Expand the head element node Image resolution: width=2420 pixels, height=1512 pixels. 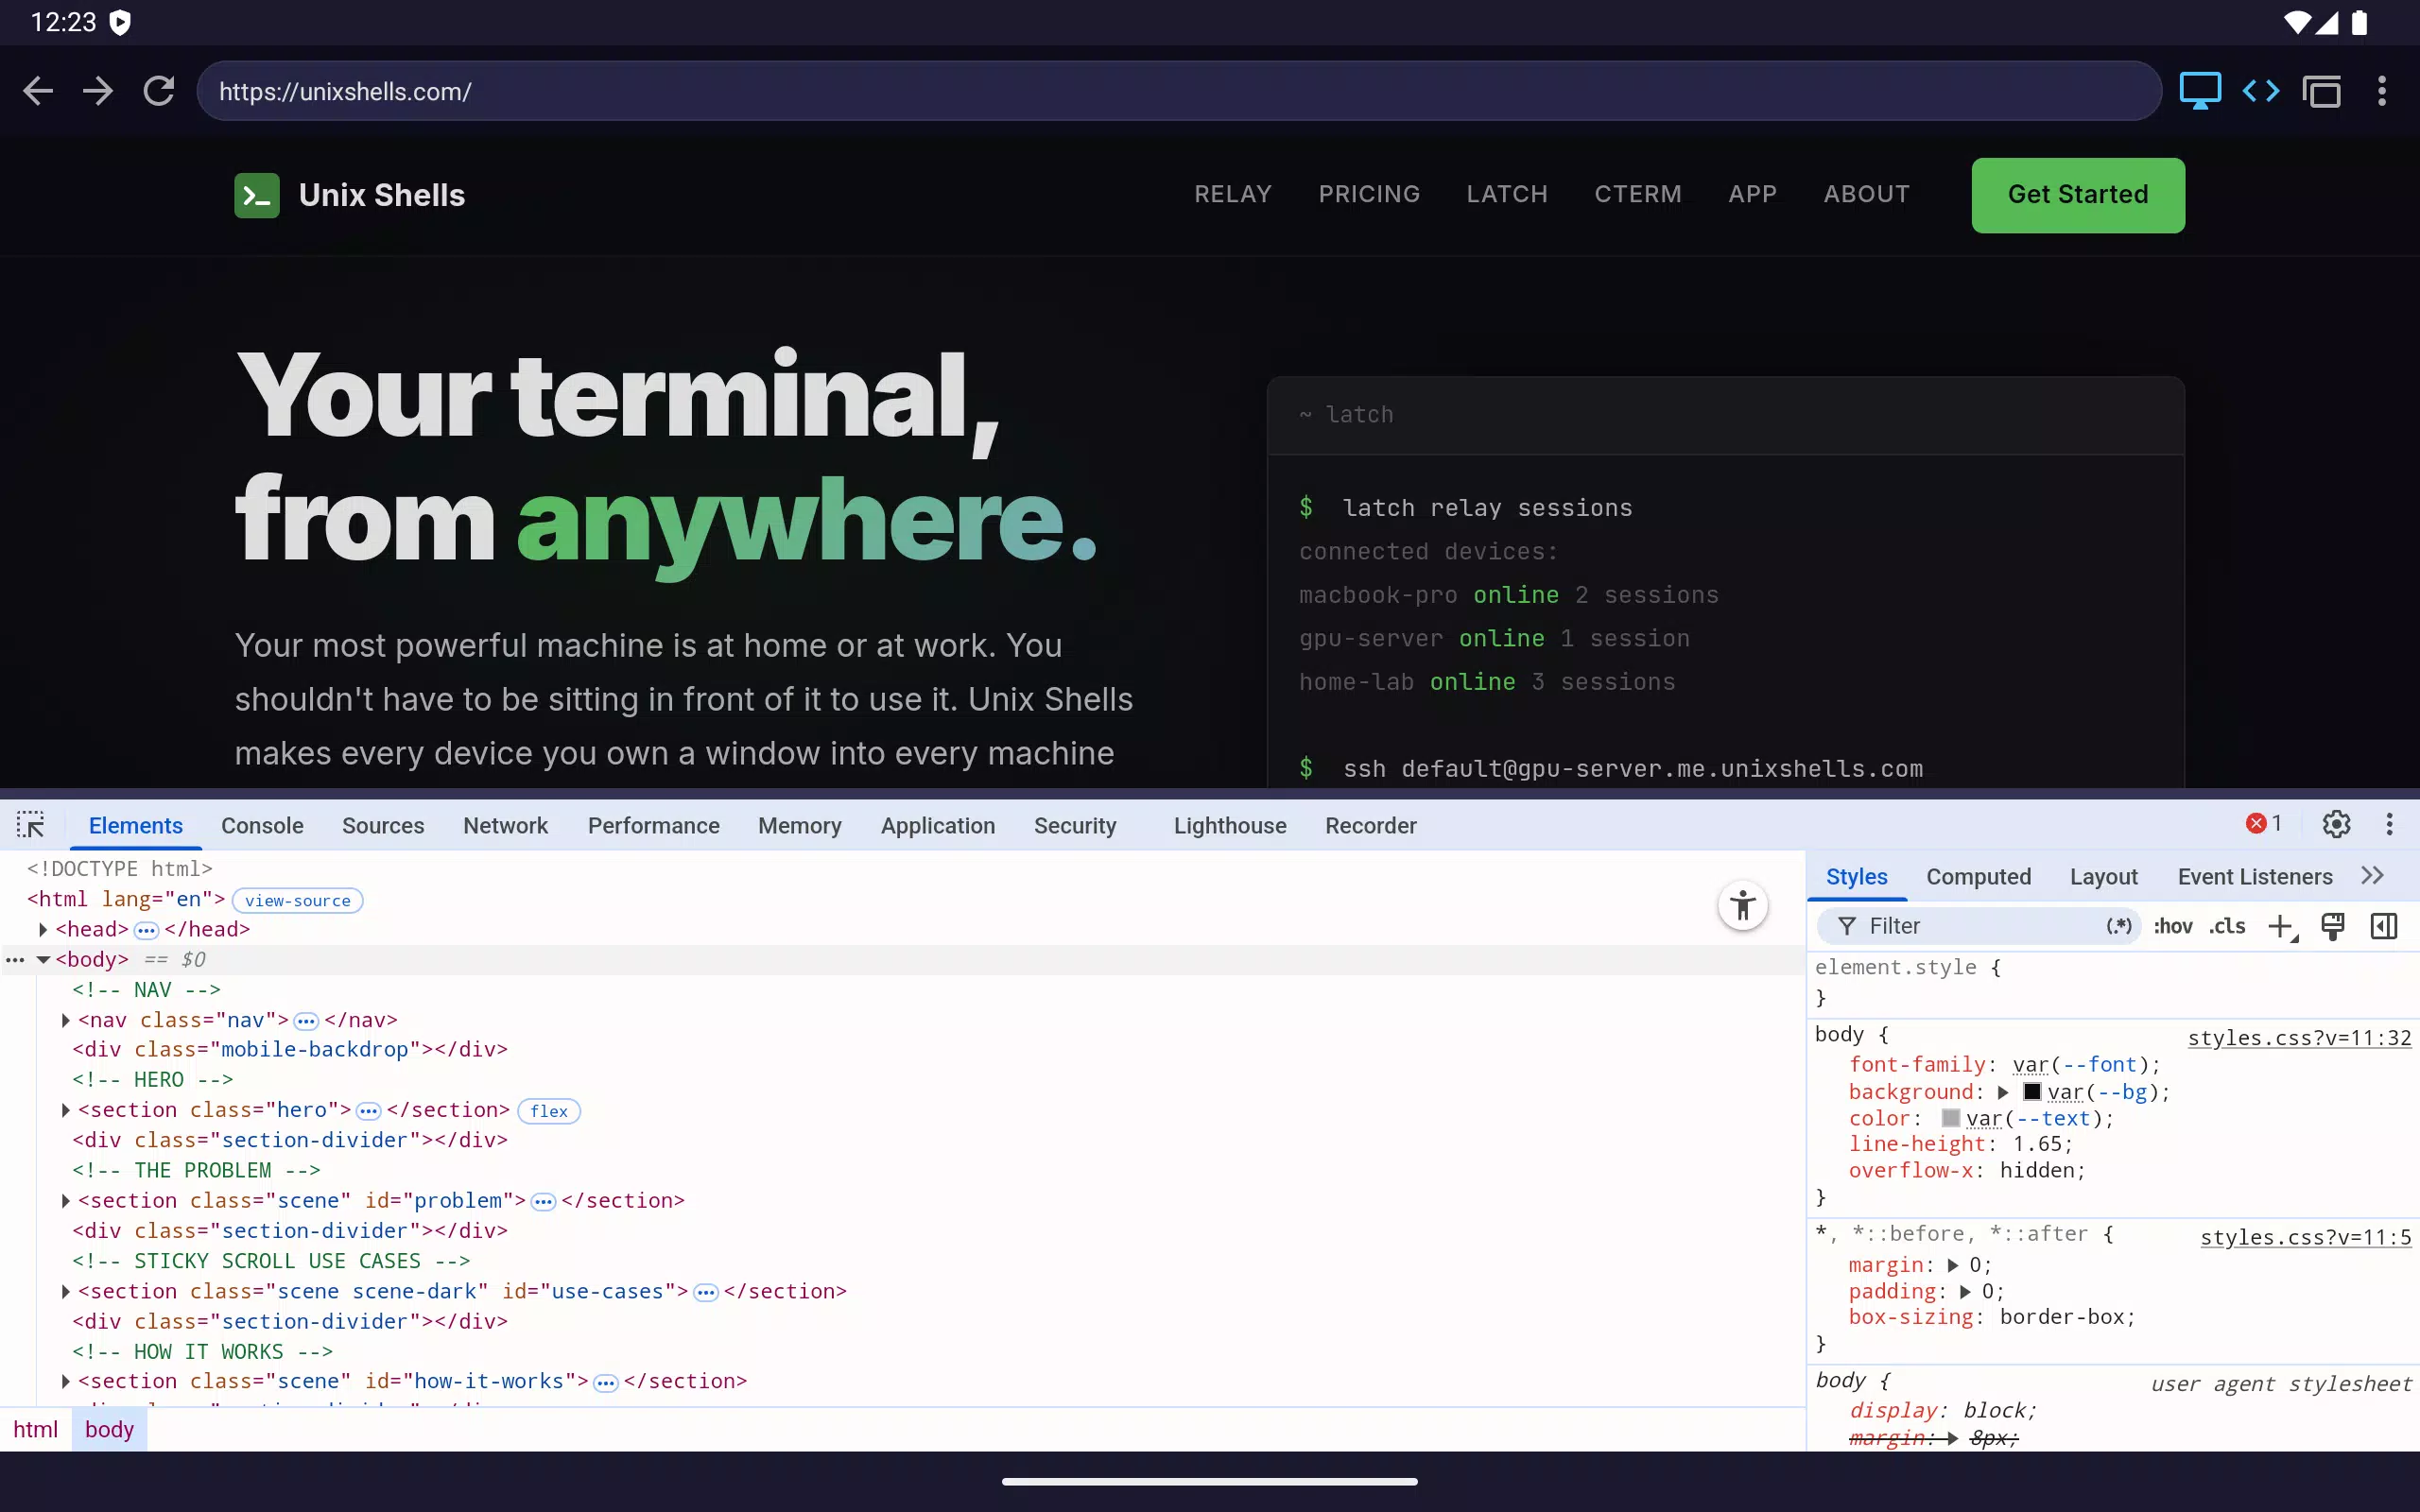[x=43, y=930]
